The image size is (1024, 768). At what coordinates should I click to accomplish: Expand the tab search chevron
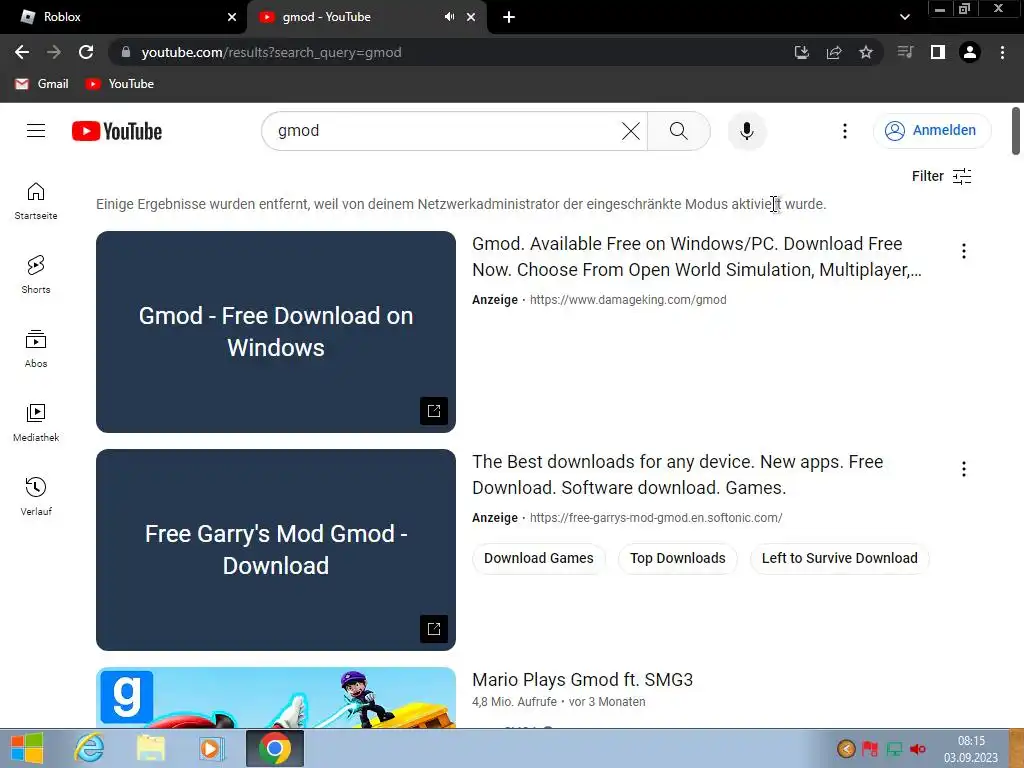coord(904,17)
